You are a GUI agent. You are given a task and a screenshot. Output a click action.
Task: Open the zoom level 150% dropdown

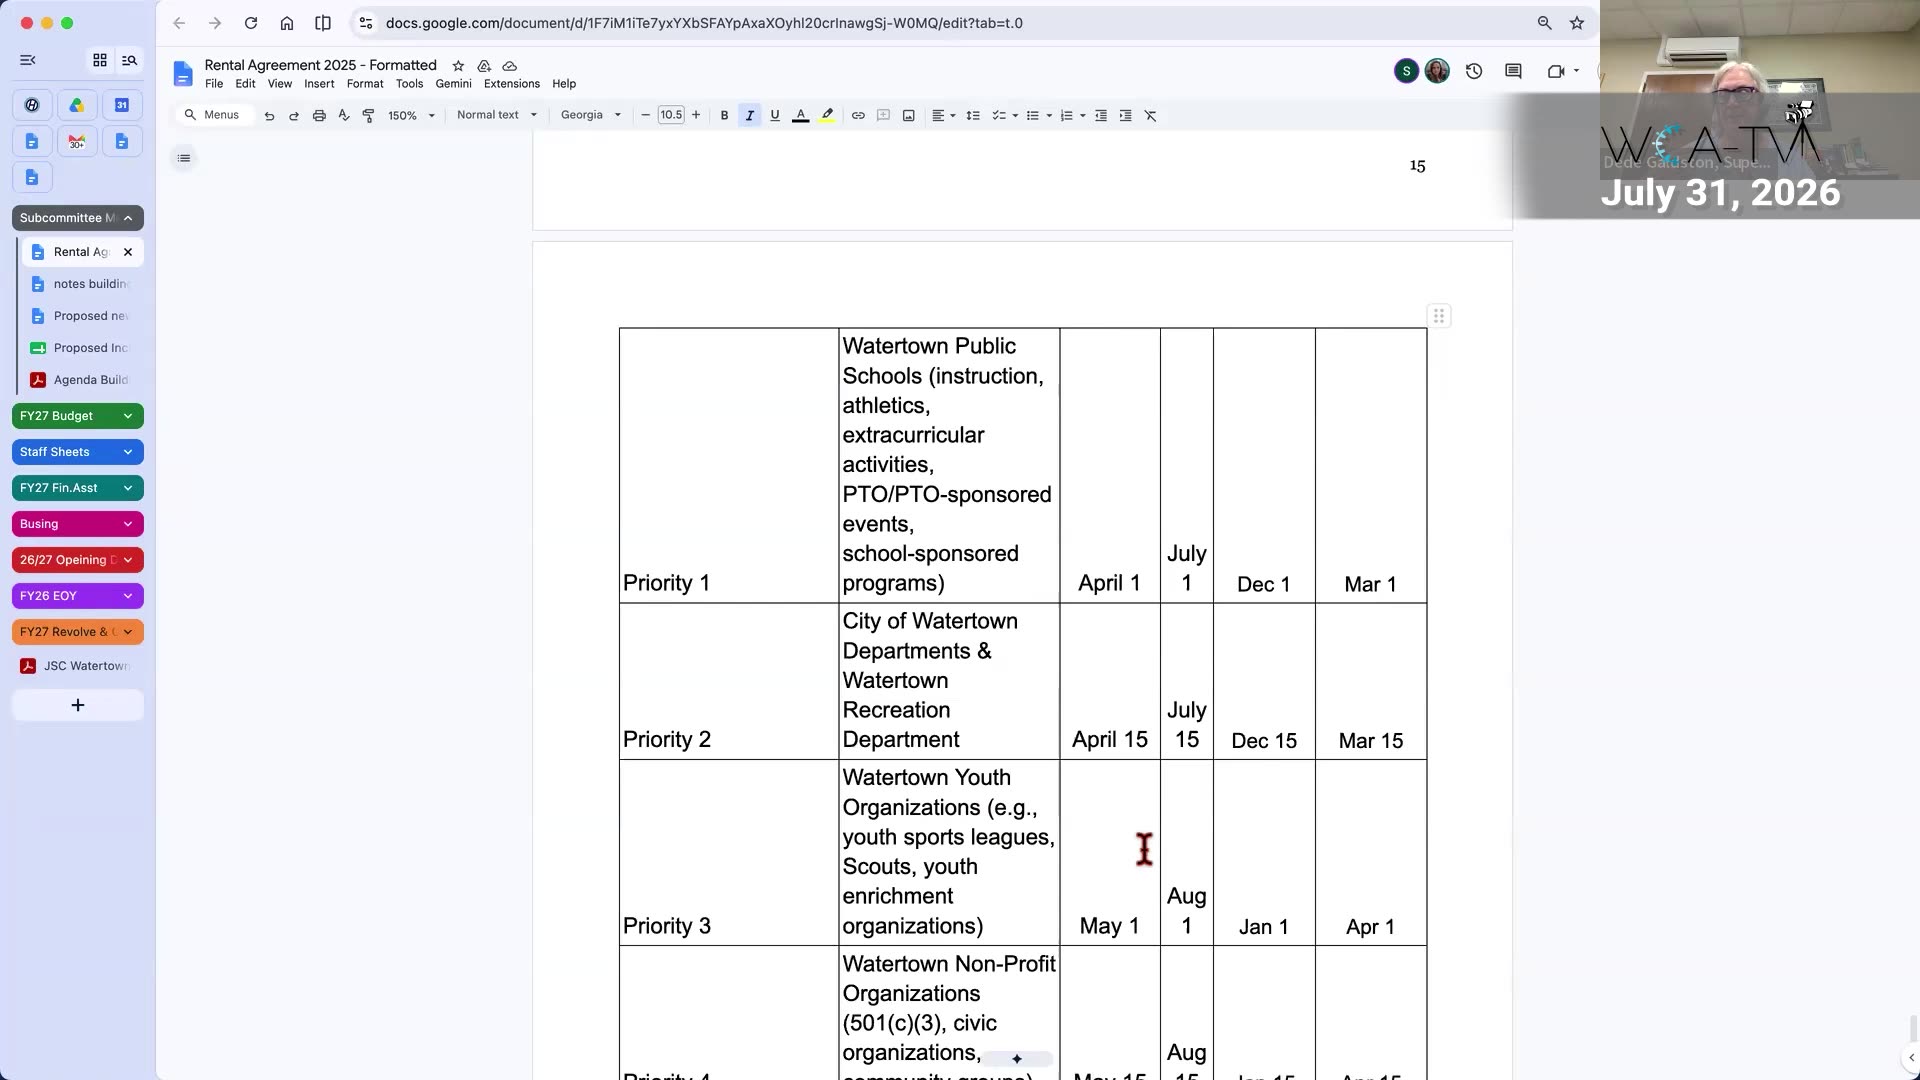tap(412, 116)
